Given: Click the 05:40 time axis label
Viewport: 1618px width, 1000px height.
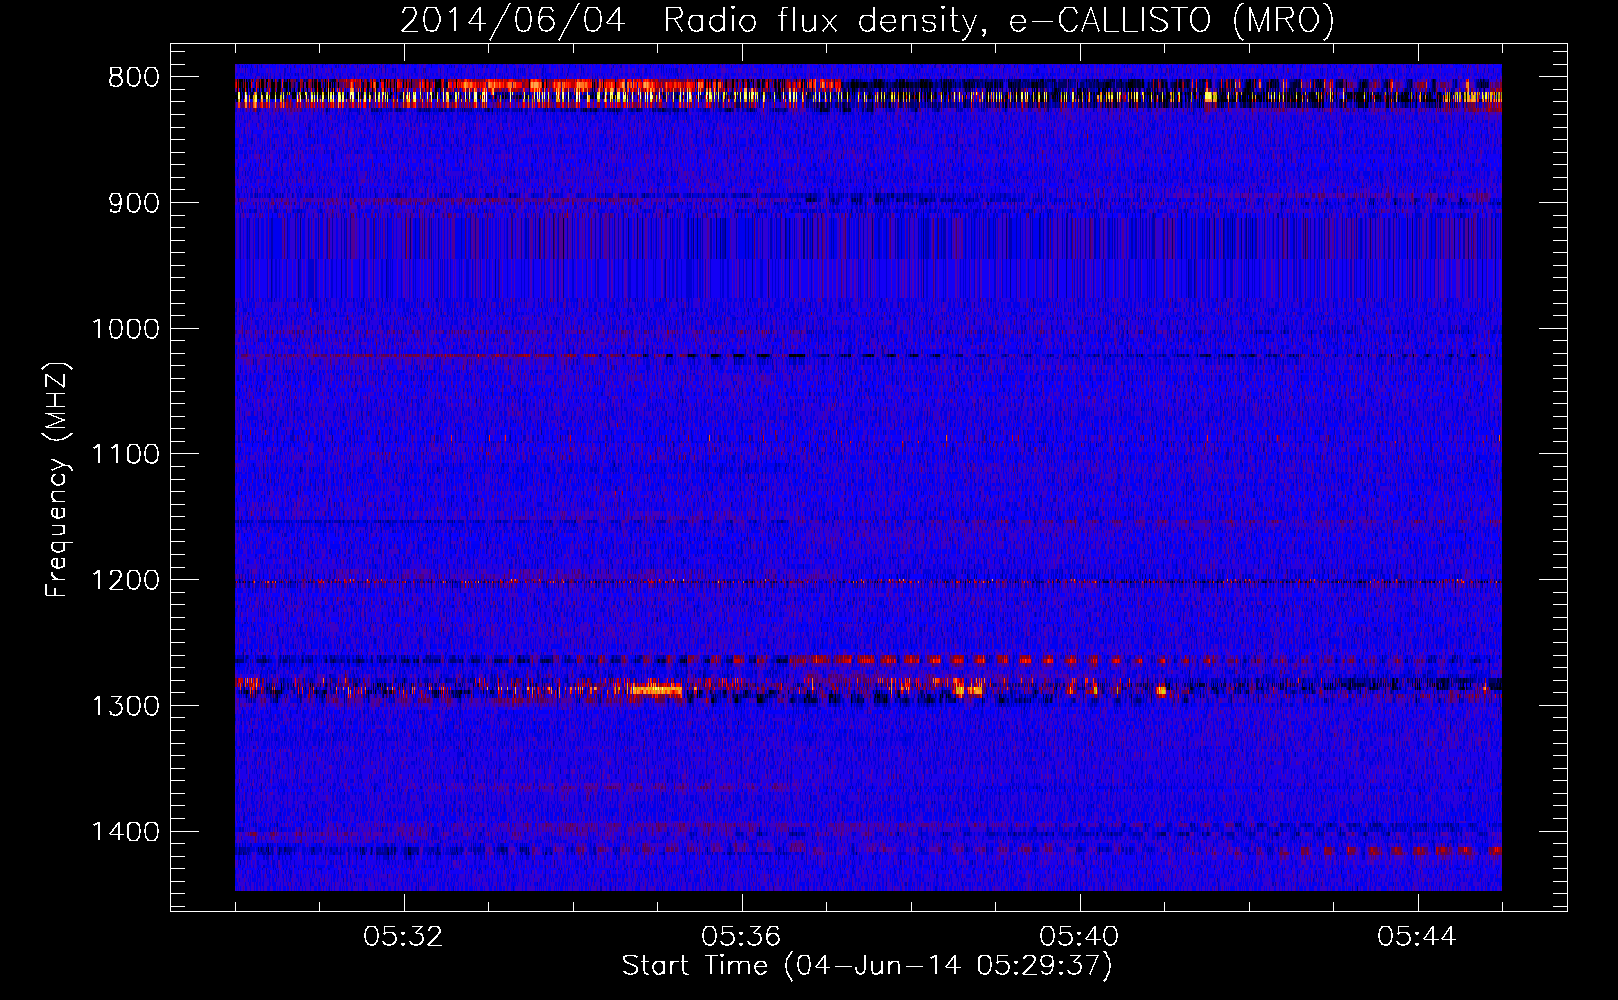Looking at the screenshot, I should [1079, 937].
